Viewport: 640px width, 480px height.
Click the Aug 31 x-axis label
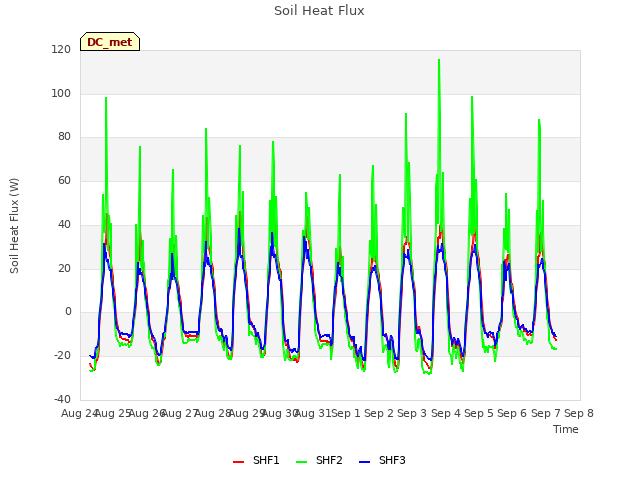(x=313, y=413)
